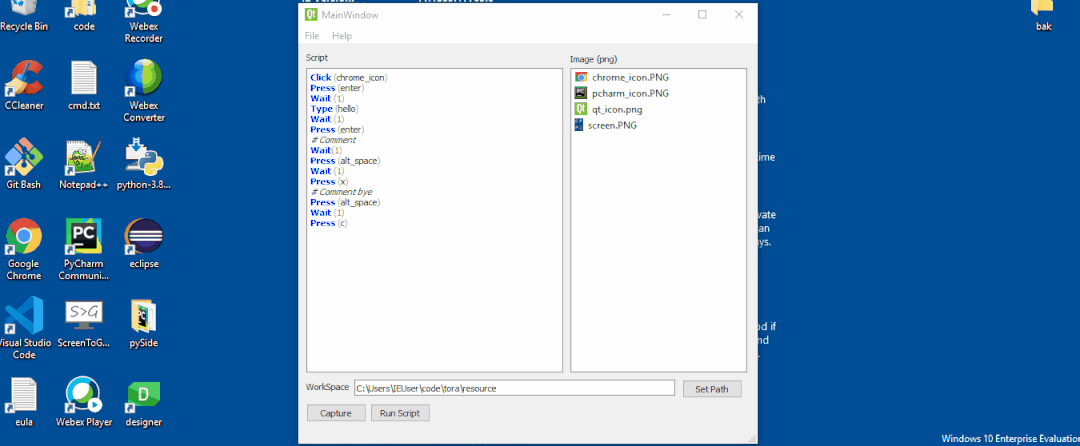This screenshot has height=446, width=1080.
Task: Click the Qt logo in the title bar
Action: (x=310, y=14)
